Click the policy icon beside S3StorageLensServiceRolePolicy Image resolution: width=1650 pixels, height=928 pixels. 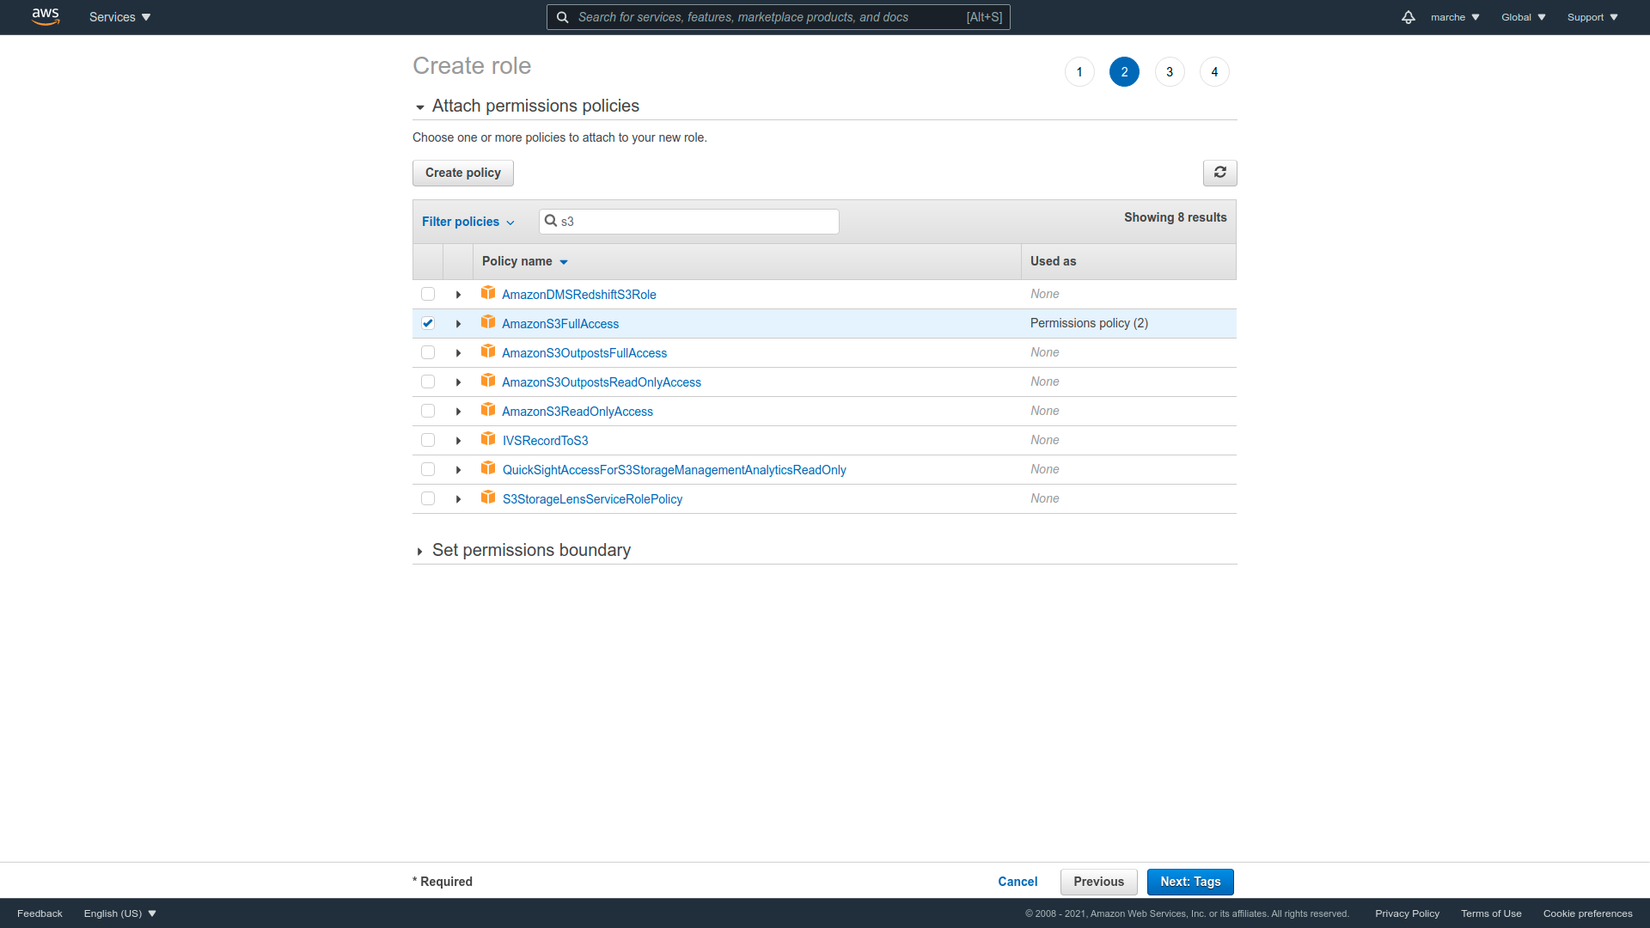488,497
